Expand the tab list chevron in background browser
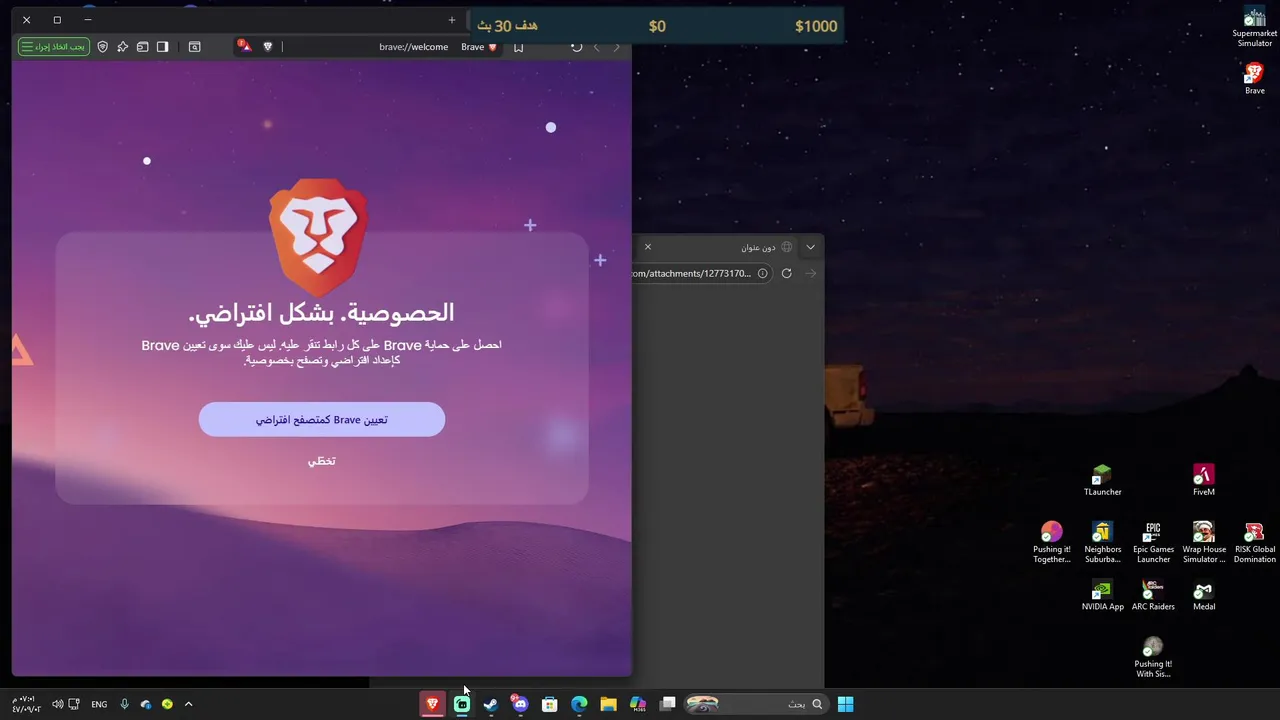The width and height of the screenshot is (1280, 720). click(x=810, y=247)
